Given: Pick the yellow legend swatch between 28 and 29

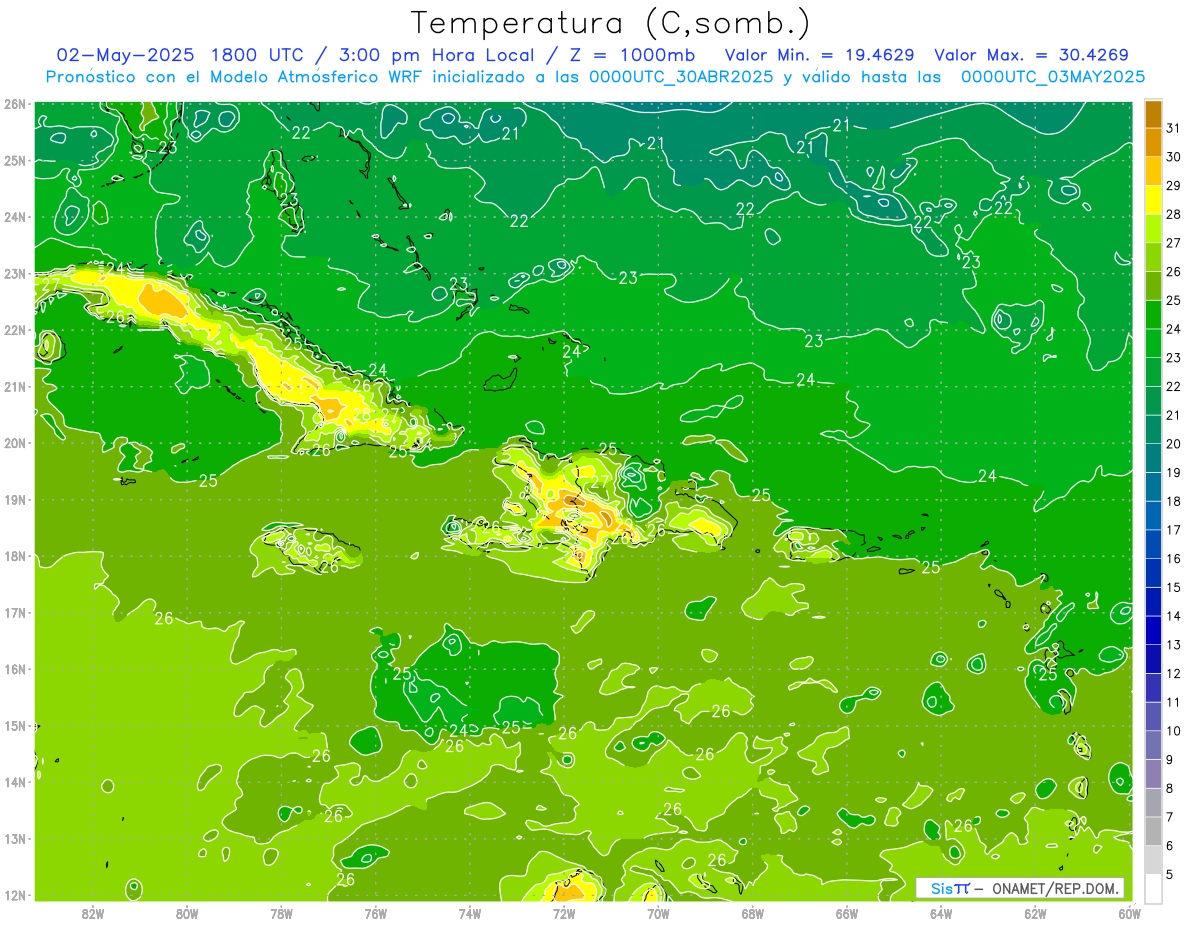Looking at the screenshot, I should click(x=1154, y=200).
